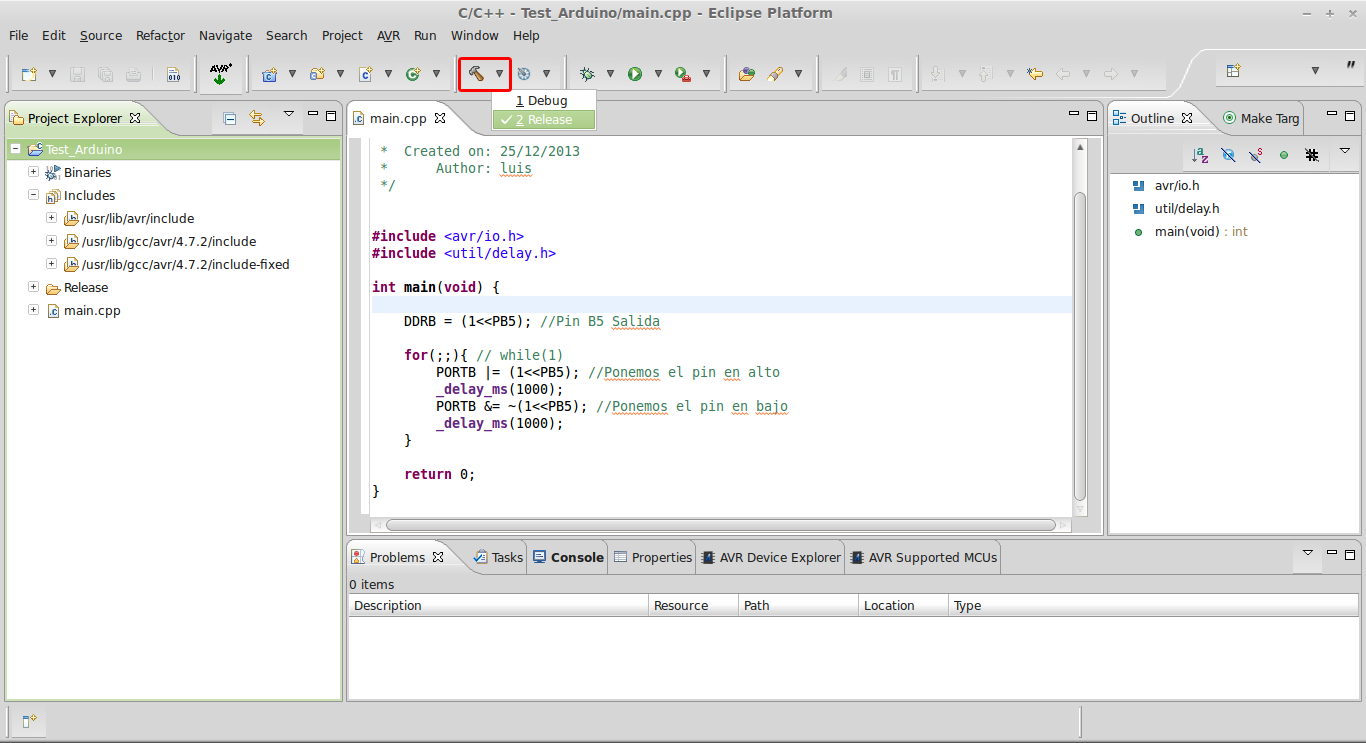This screenshot has height=743, width=1366.
Task: Upload project with the AVR icon
Action: 221,74
